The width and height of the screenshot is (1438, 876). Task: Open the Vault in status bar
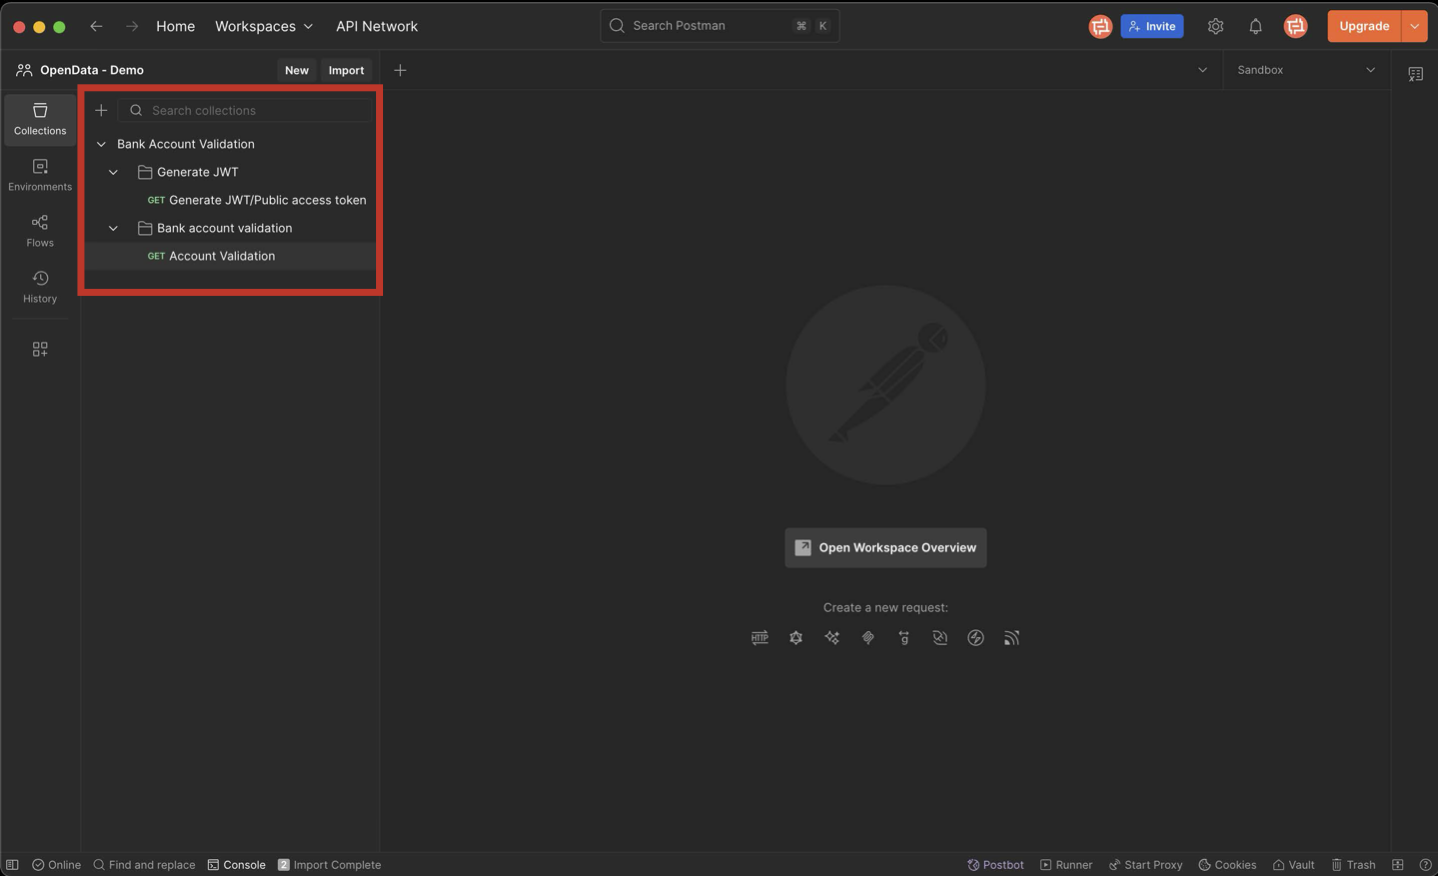[x=1293, y=865]
